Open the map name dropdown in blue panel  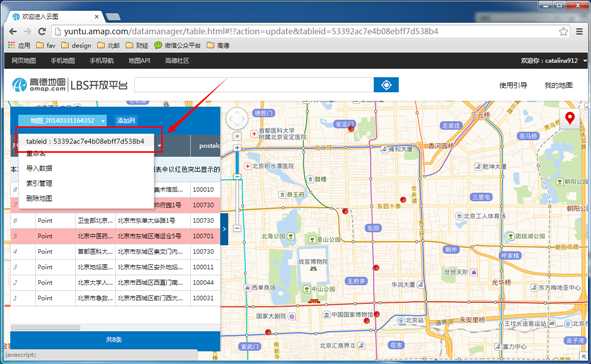(x=63, y=121)
